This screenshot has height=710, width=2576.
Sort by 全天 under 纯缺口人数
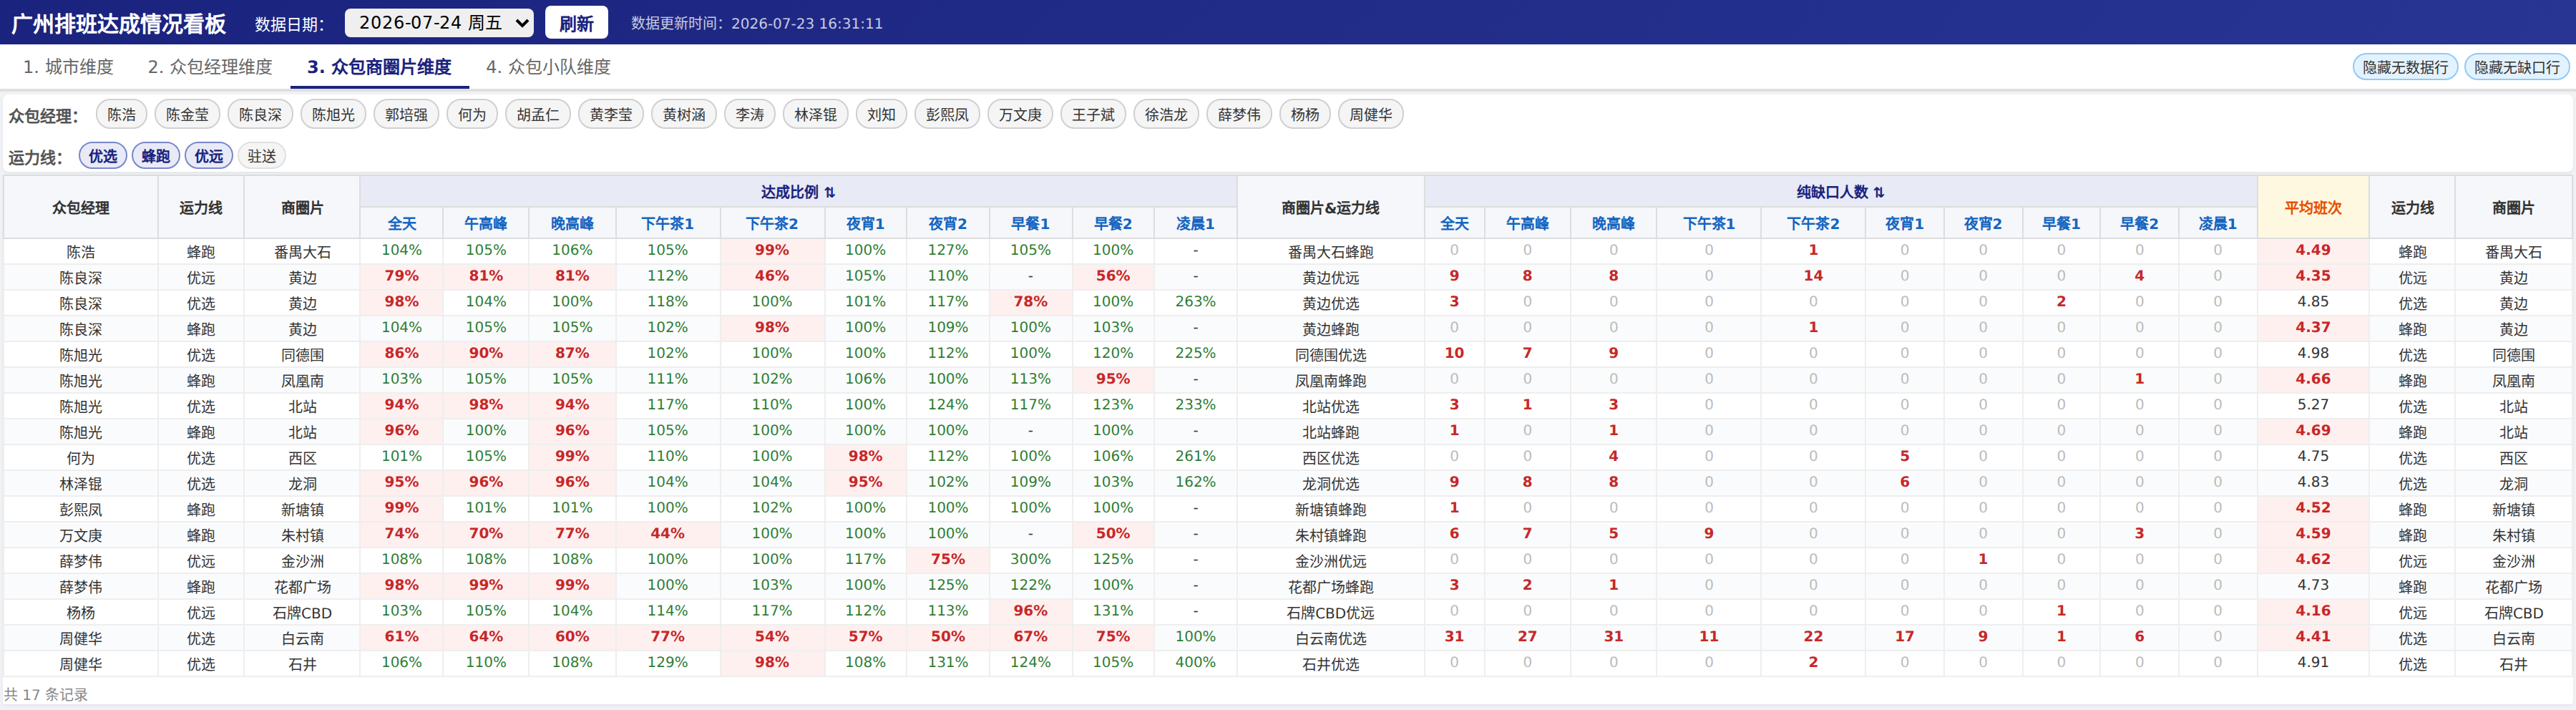pyautogui.click(x=1454, y=224)
